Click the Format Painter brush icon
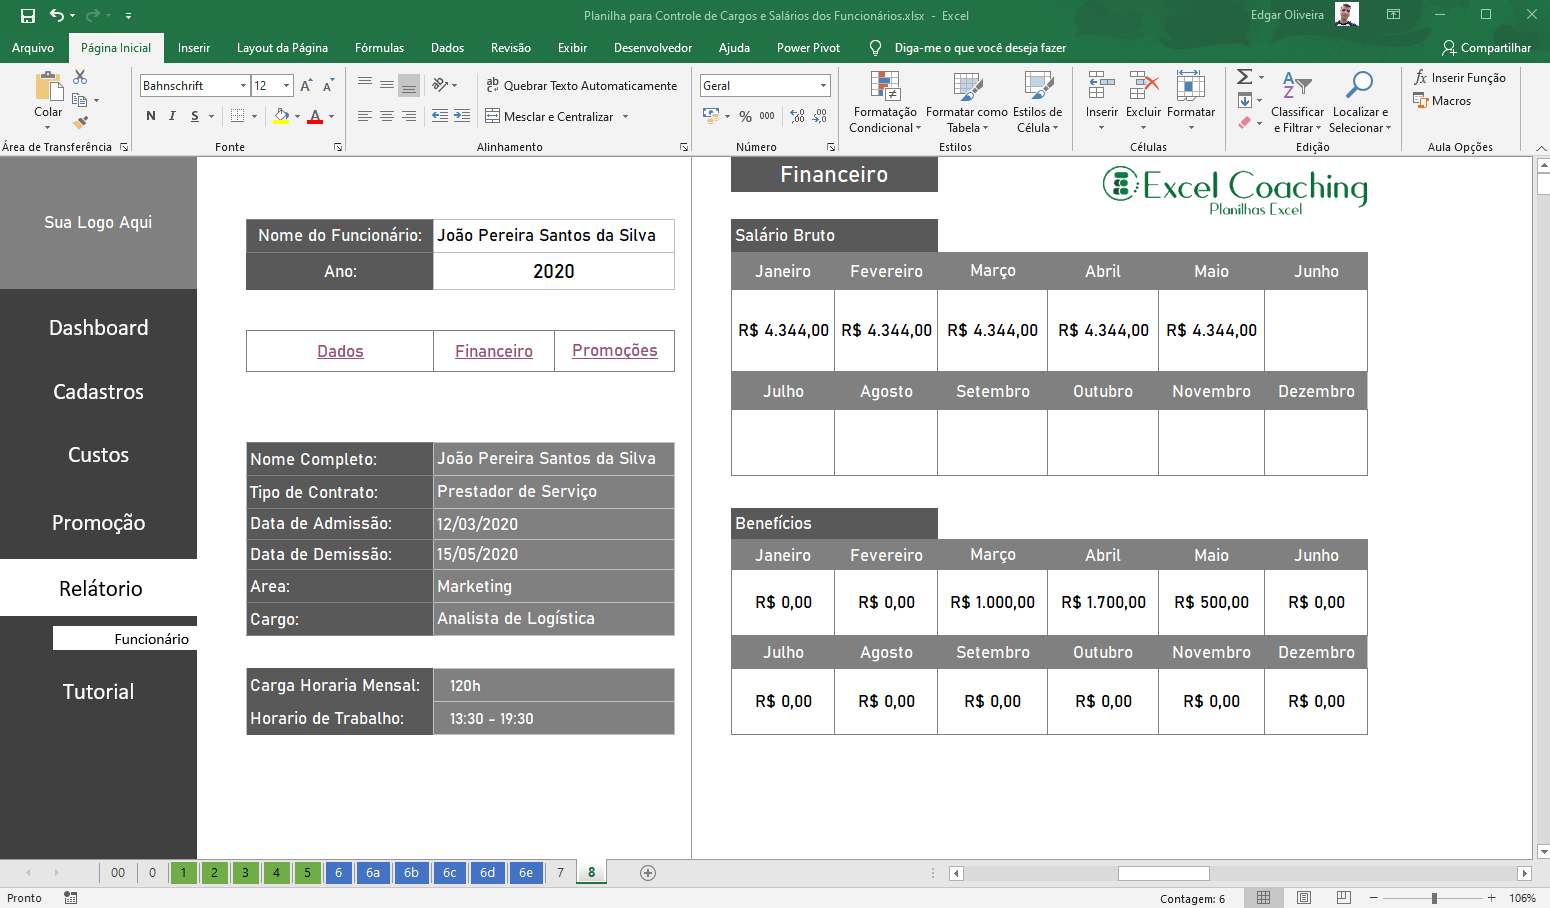Image resolution: width=1550 pixels, height=908 pixels. click(80, 122)
